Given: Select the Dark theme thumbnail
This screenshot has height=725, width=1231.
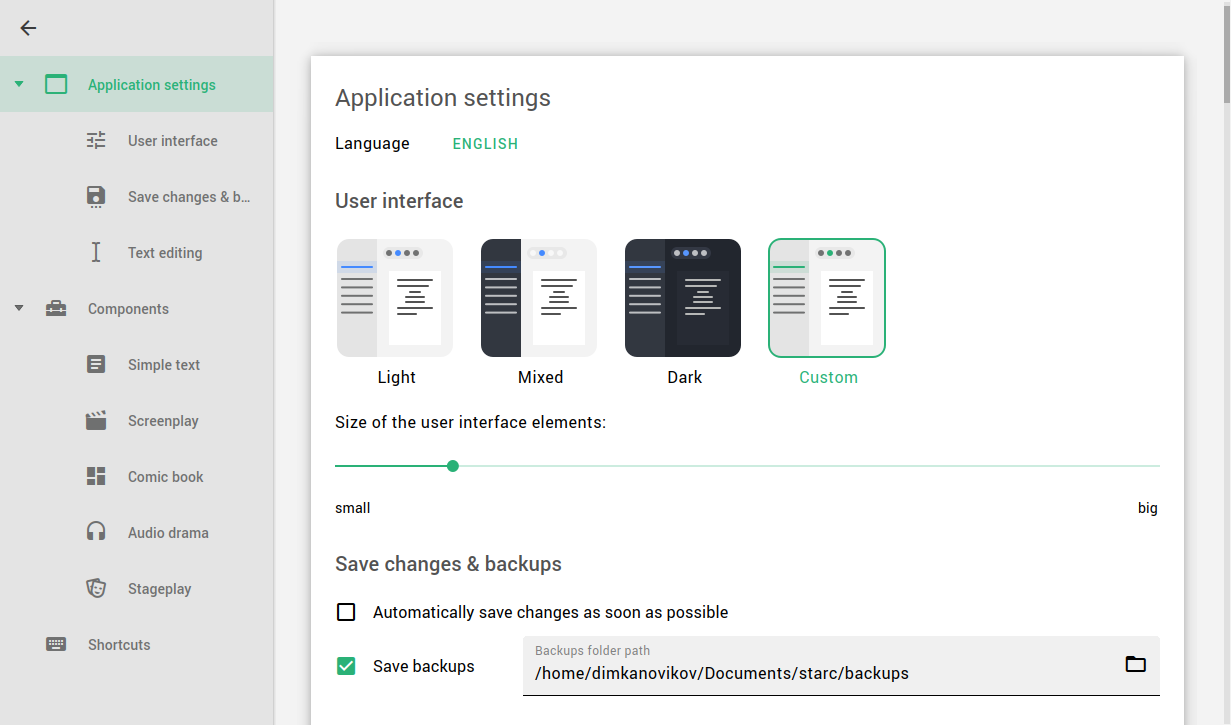Looking at the screenshot, I should pyautogui.click(x=683, y=298).
